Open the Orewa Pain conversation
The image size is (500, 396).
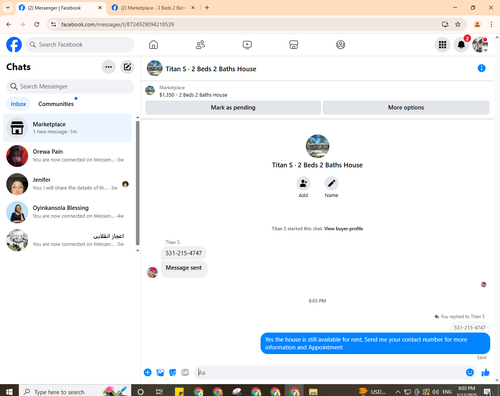(x=67, y=156)
